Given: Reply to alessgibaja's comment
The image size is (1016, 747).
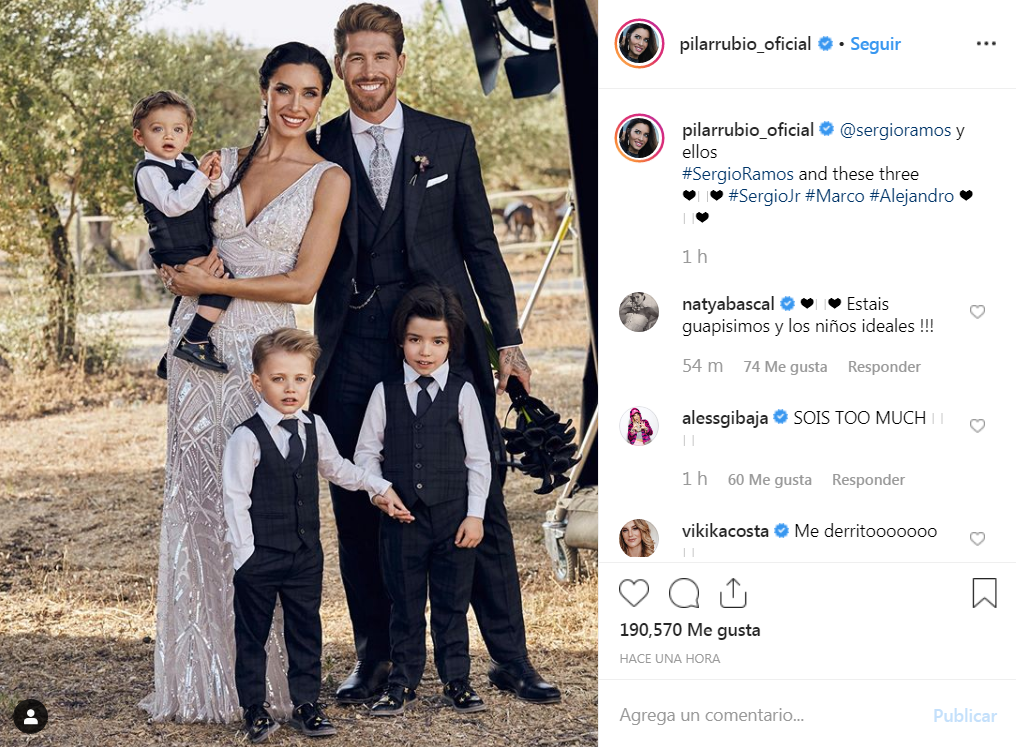Looking at the screenshot, I should 868,479.
